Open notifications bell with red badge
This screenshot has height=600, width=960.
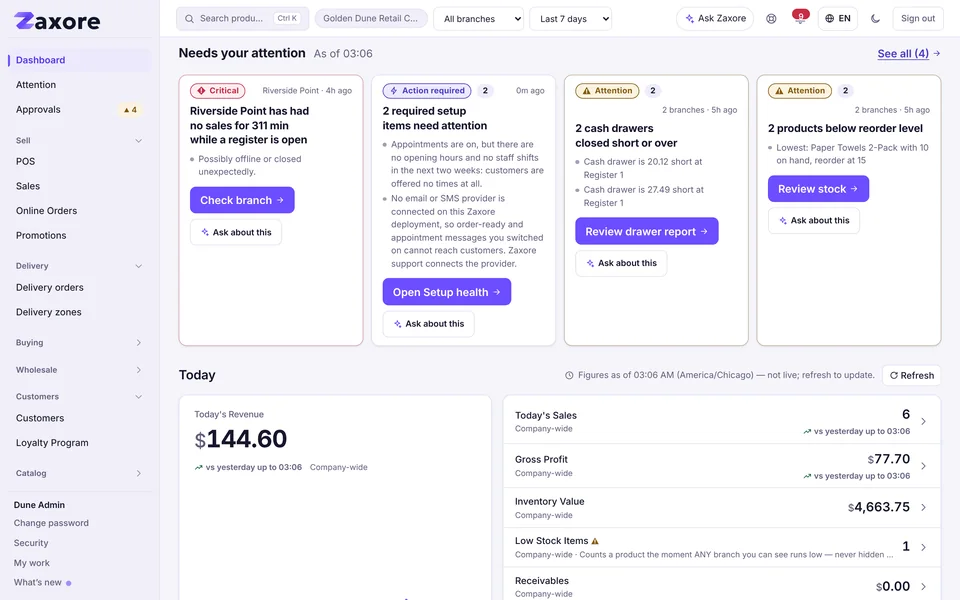800,18
